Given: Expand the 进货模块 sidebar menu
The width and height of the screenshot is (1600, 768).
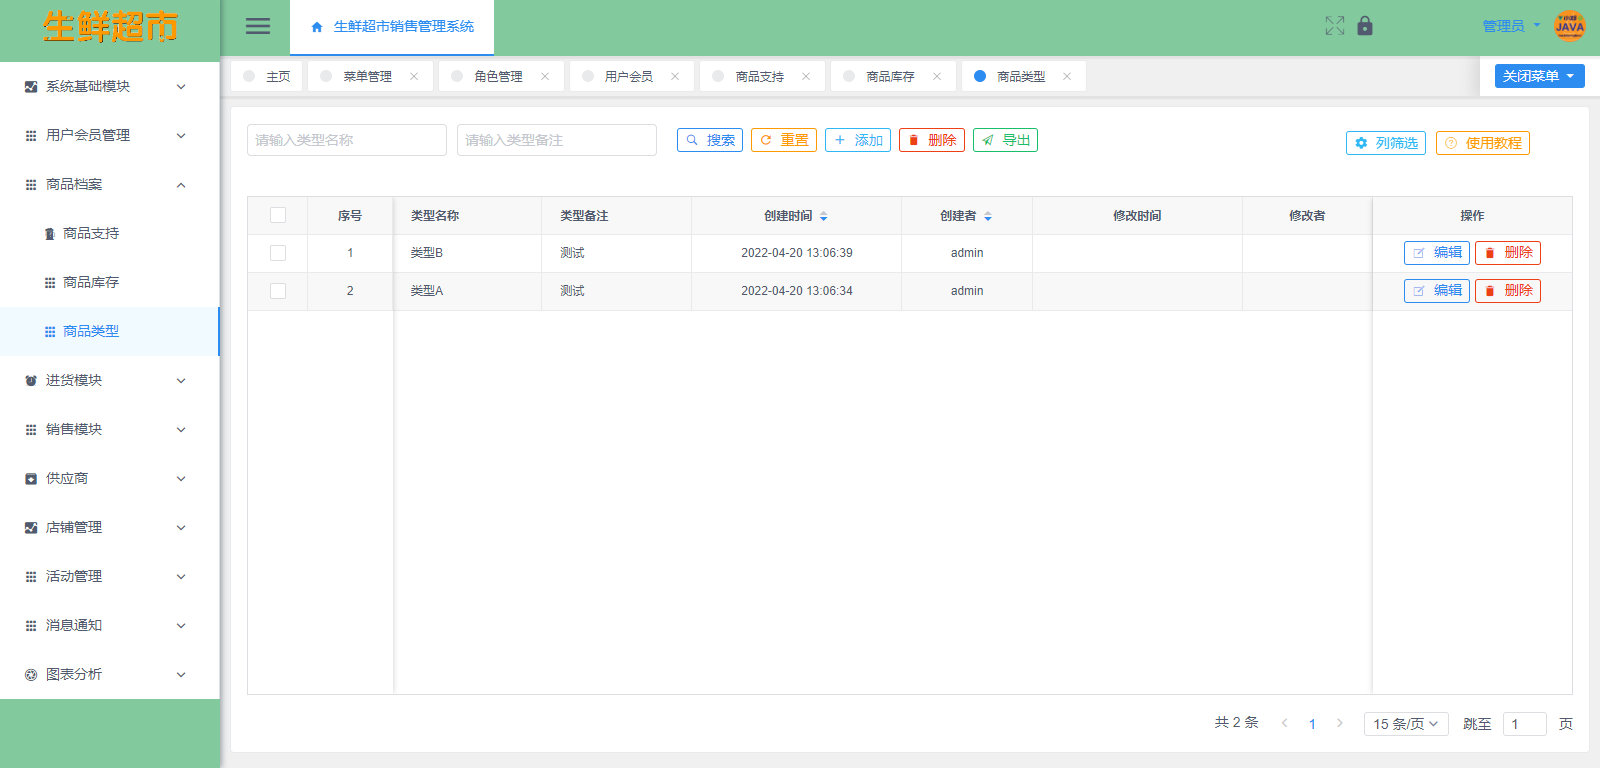Looking at the screenshot, I should click(x=108, y=380).
